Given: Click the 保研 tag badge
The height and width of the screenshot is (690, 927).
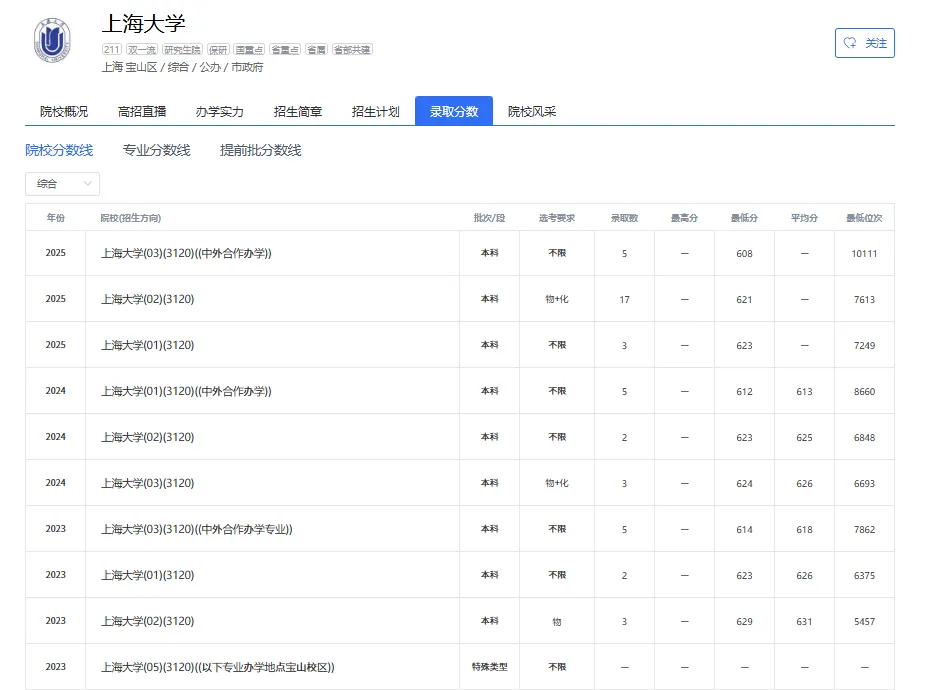Looking at the screenshot, I should tap(218, 50).
